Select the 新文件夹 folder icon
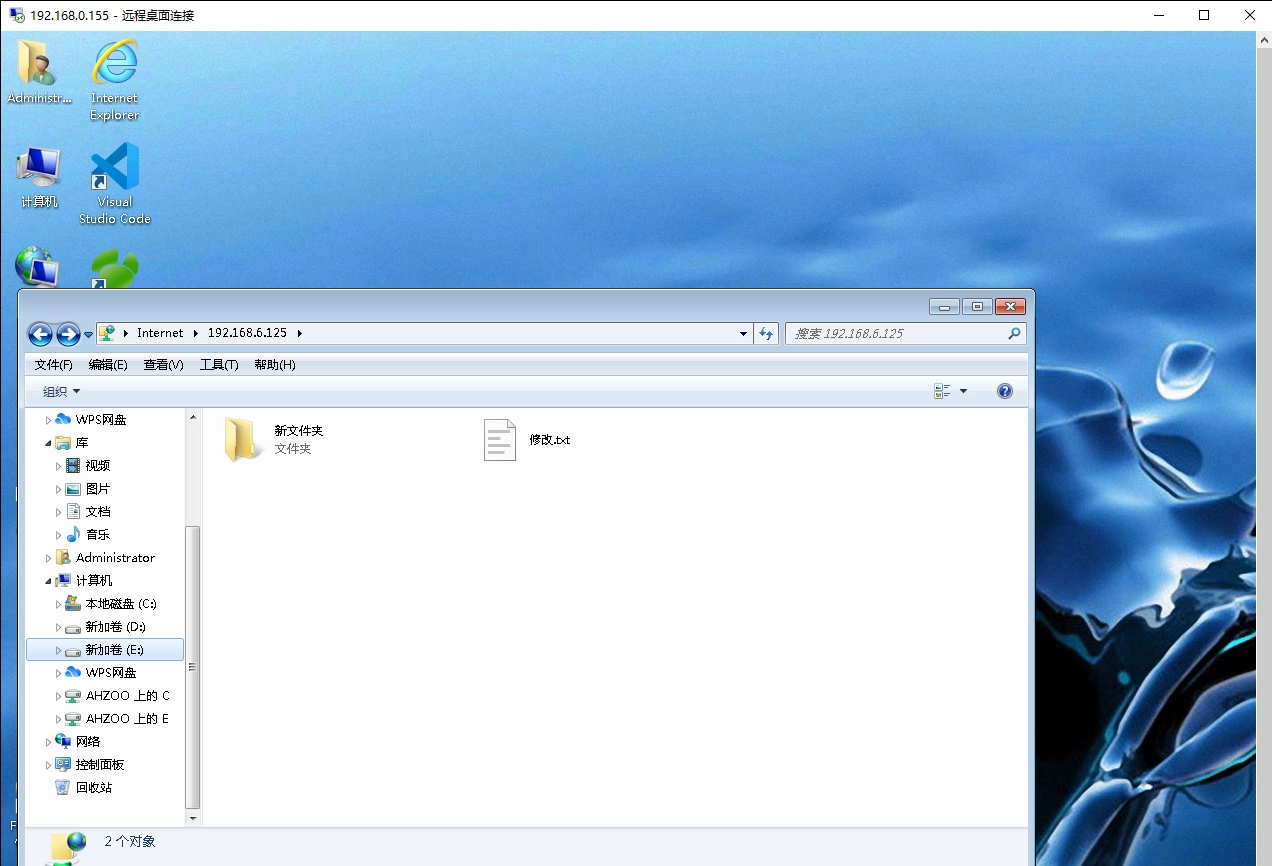1272x866 pixels. coord(243,440)
